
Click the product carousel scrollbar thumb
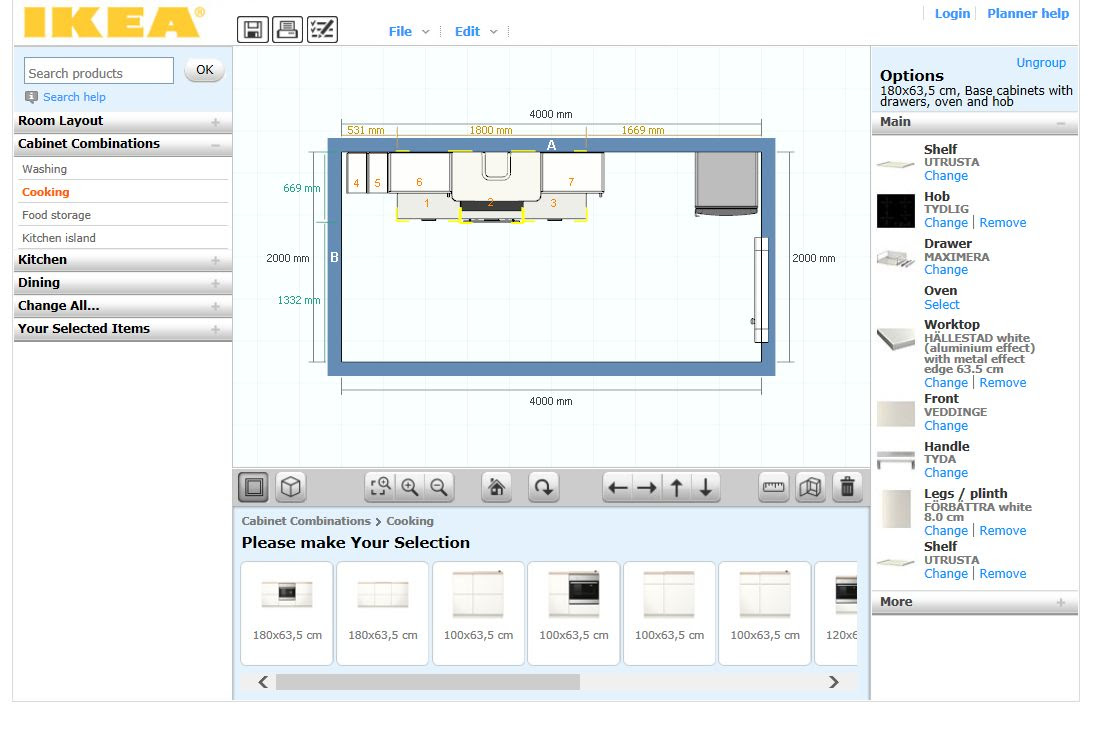(428, 682)
